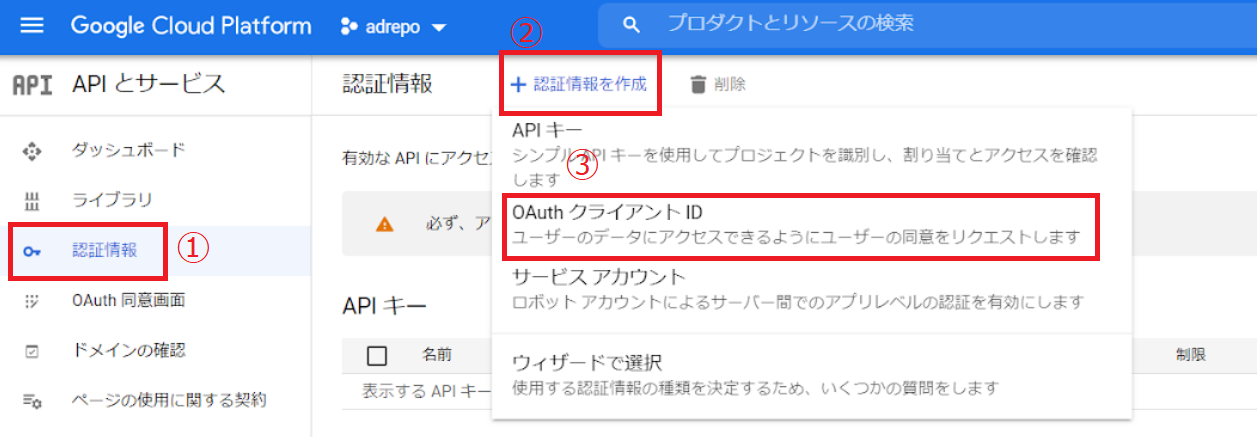The image size is (1257, 437).
Task: Click the domain verification checkbox icon
Action: pyautogui.click(x=31, y=351)
